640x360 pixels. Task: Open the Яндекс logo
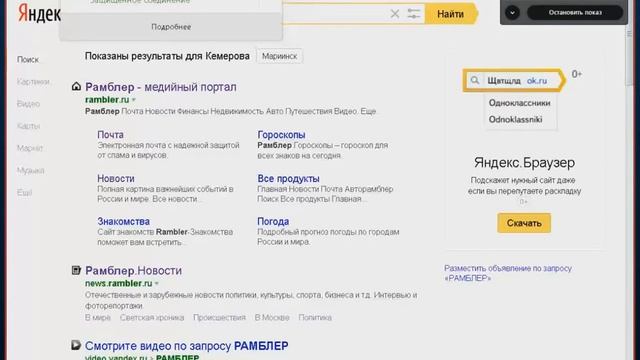pyautogui.click(x=39, y=14)
